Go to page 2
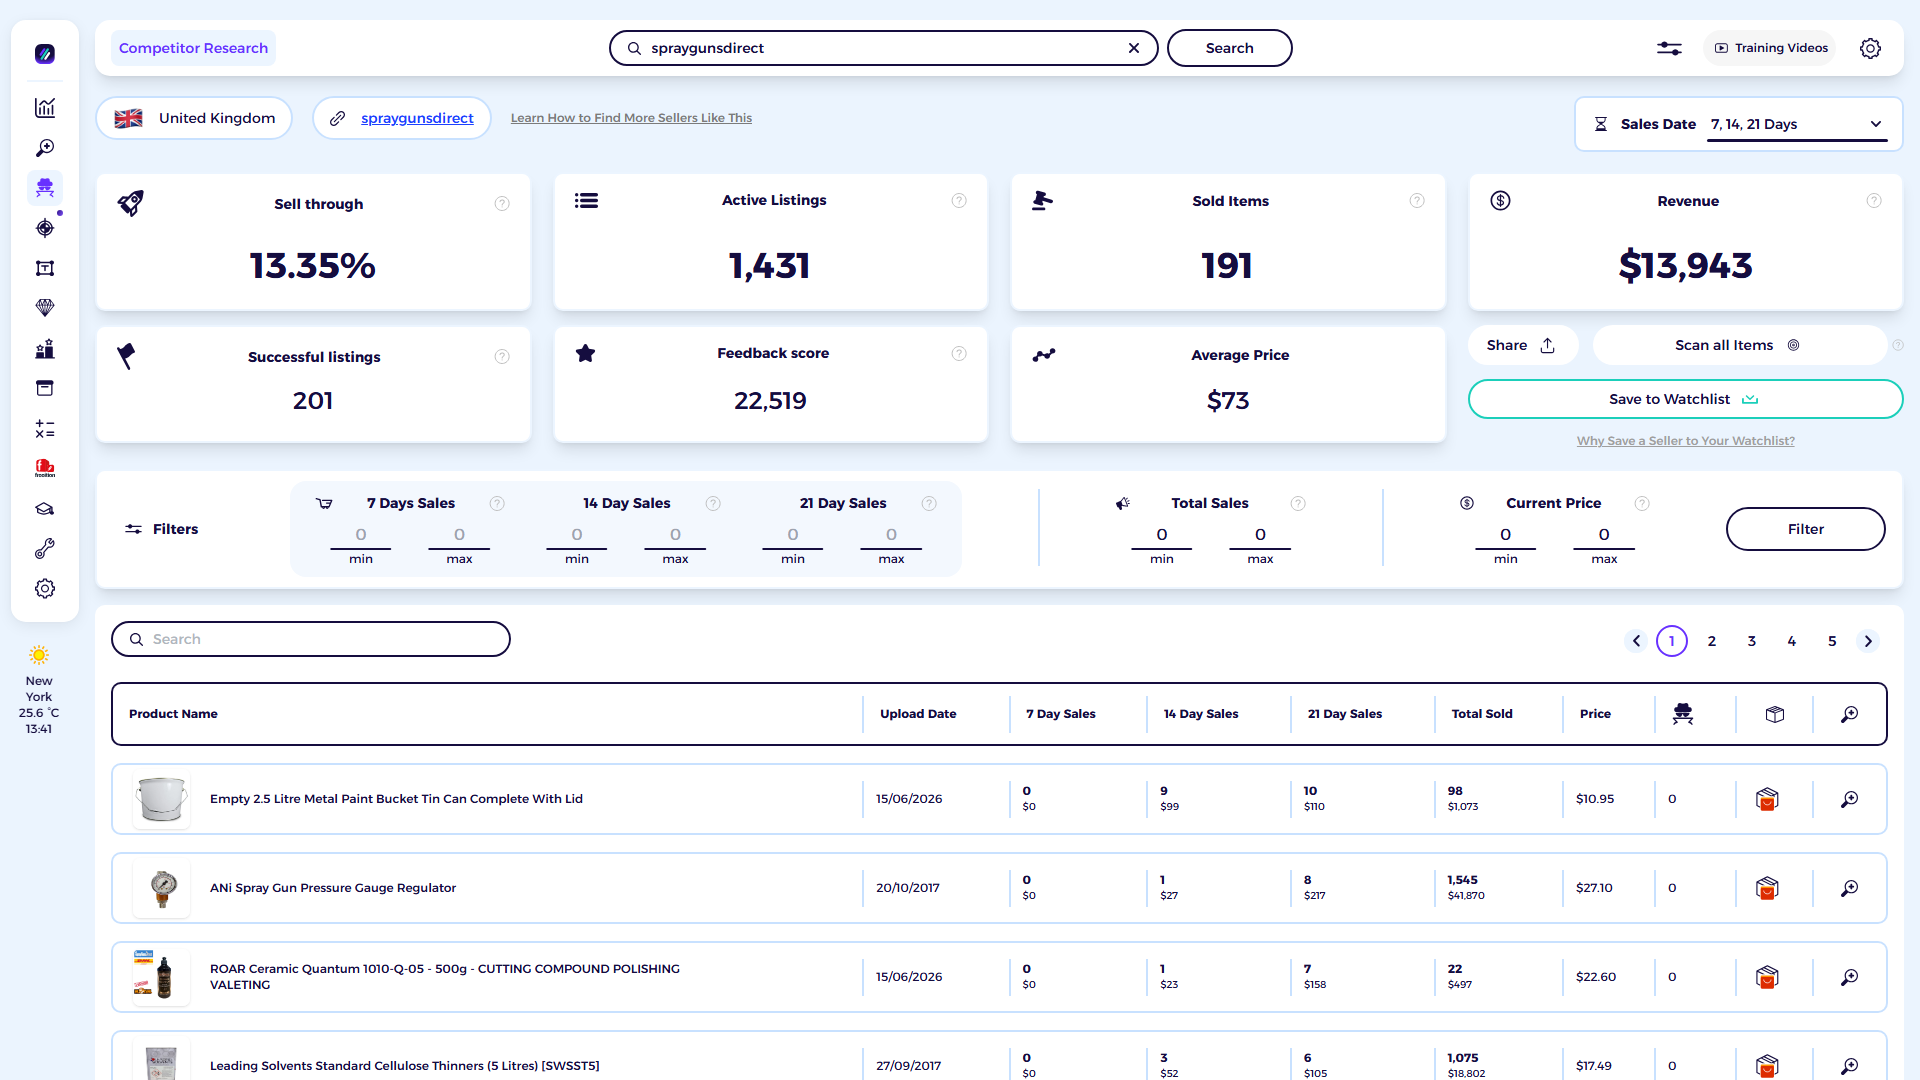The image size is (1920, 1080). (x=1712, y=641)
